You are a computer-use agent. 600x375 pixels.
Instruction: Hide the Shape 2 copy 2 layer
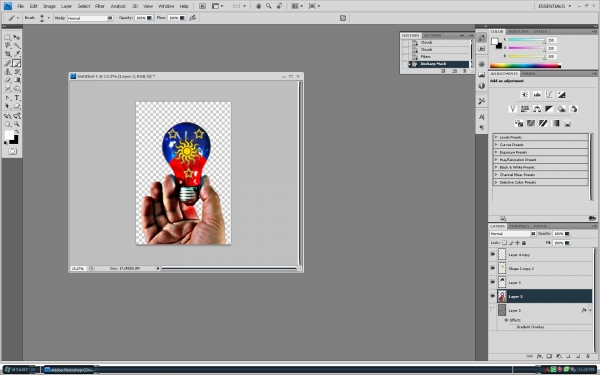pyautogui.click(x=493, y=268)
